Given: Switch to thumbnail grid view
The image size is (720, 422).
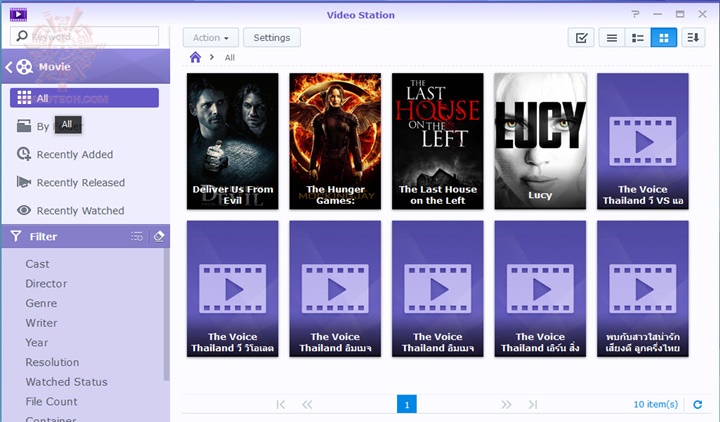Looking at the screenshot, I should point(664,38).
